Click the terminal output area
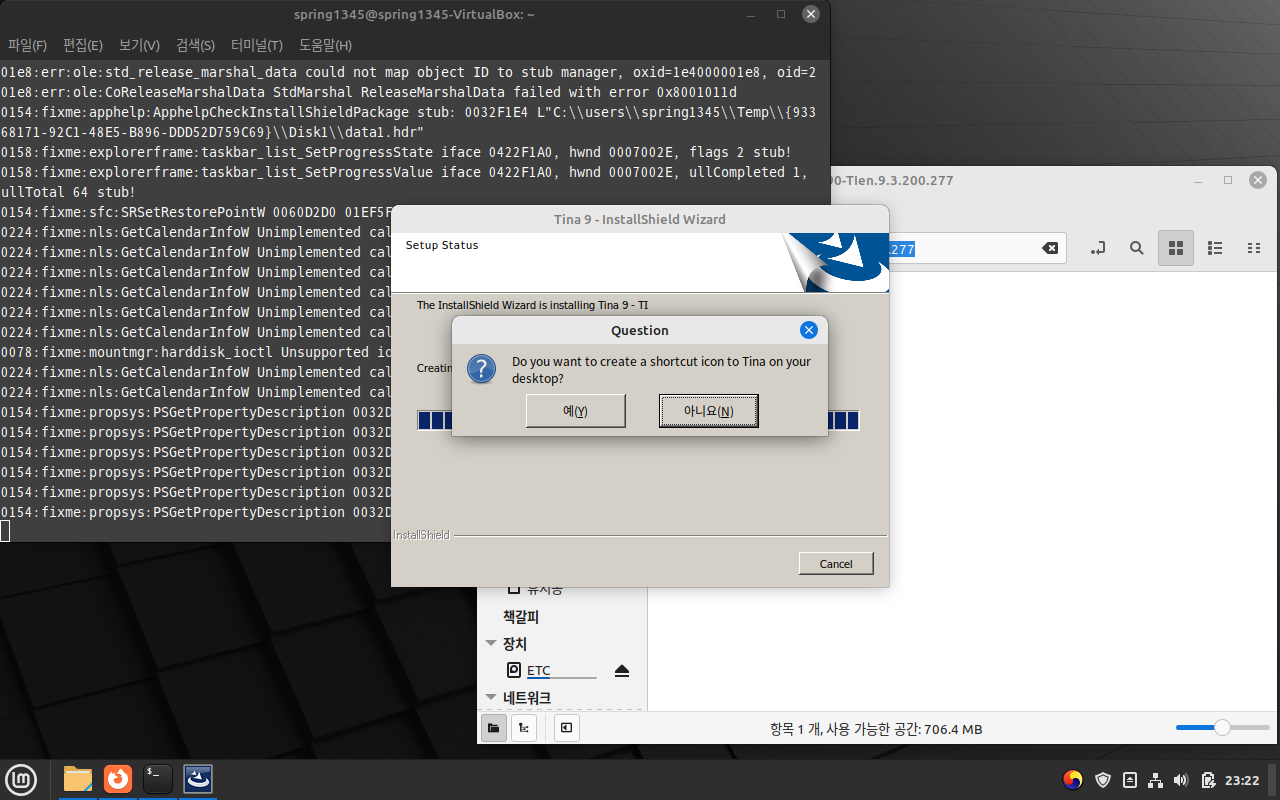This screenshot has height=800, width=1280. pos(195,300)
